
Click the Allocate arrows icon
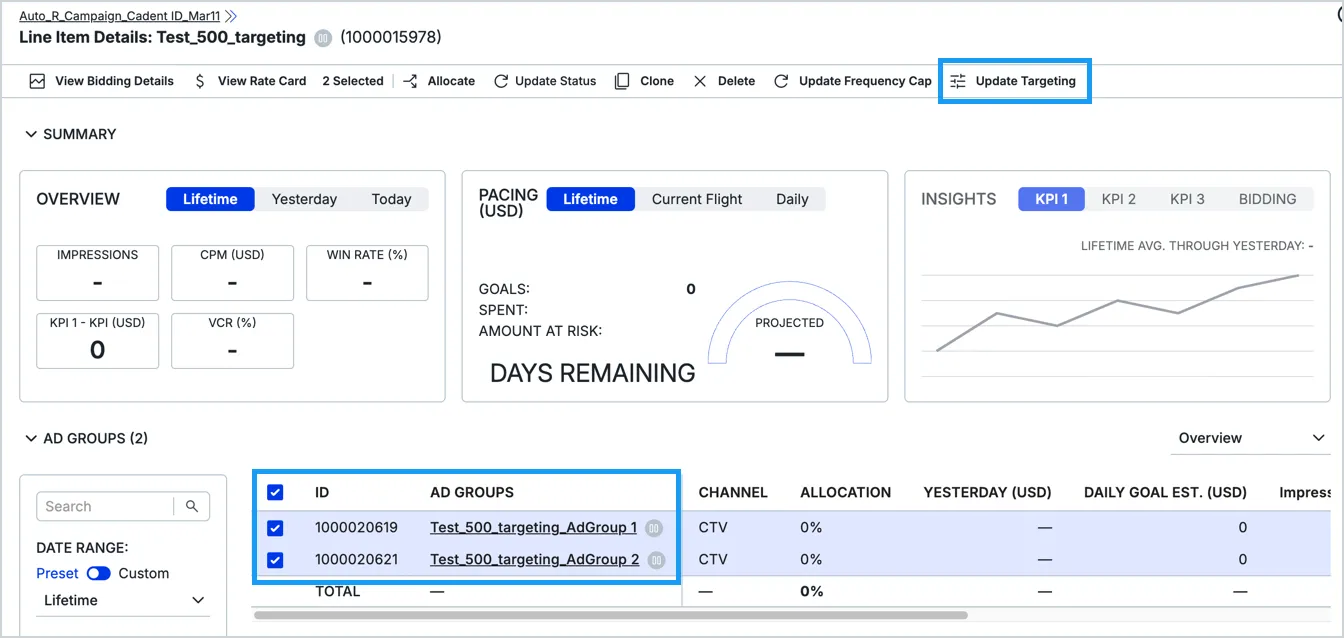pyautogui.click(x=410, y=81)
